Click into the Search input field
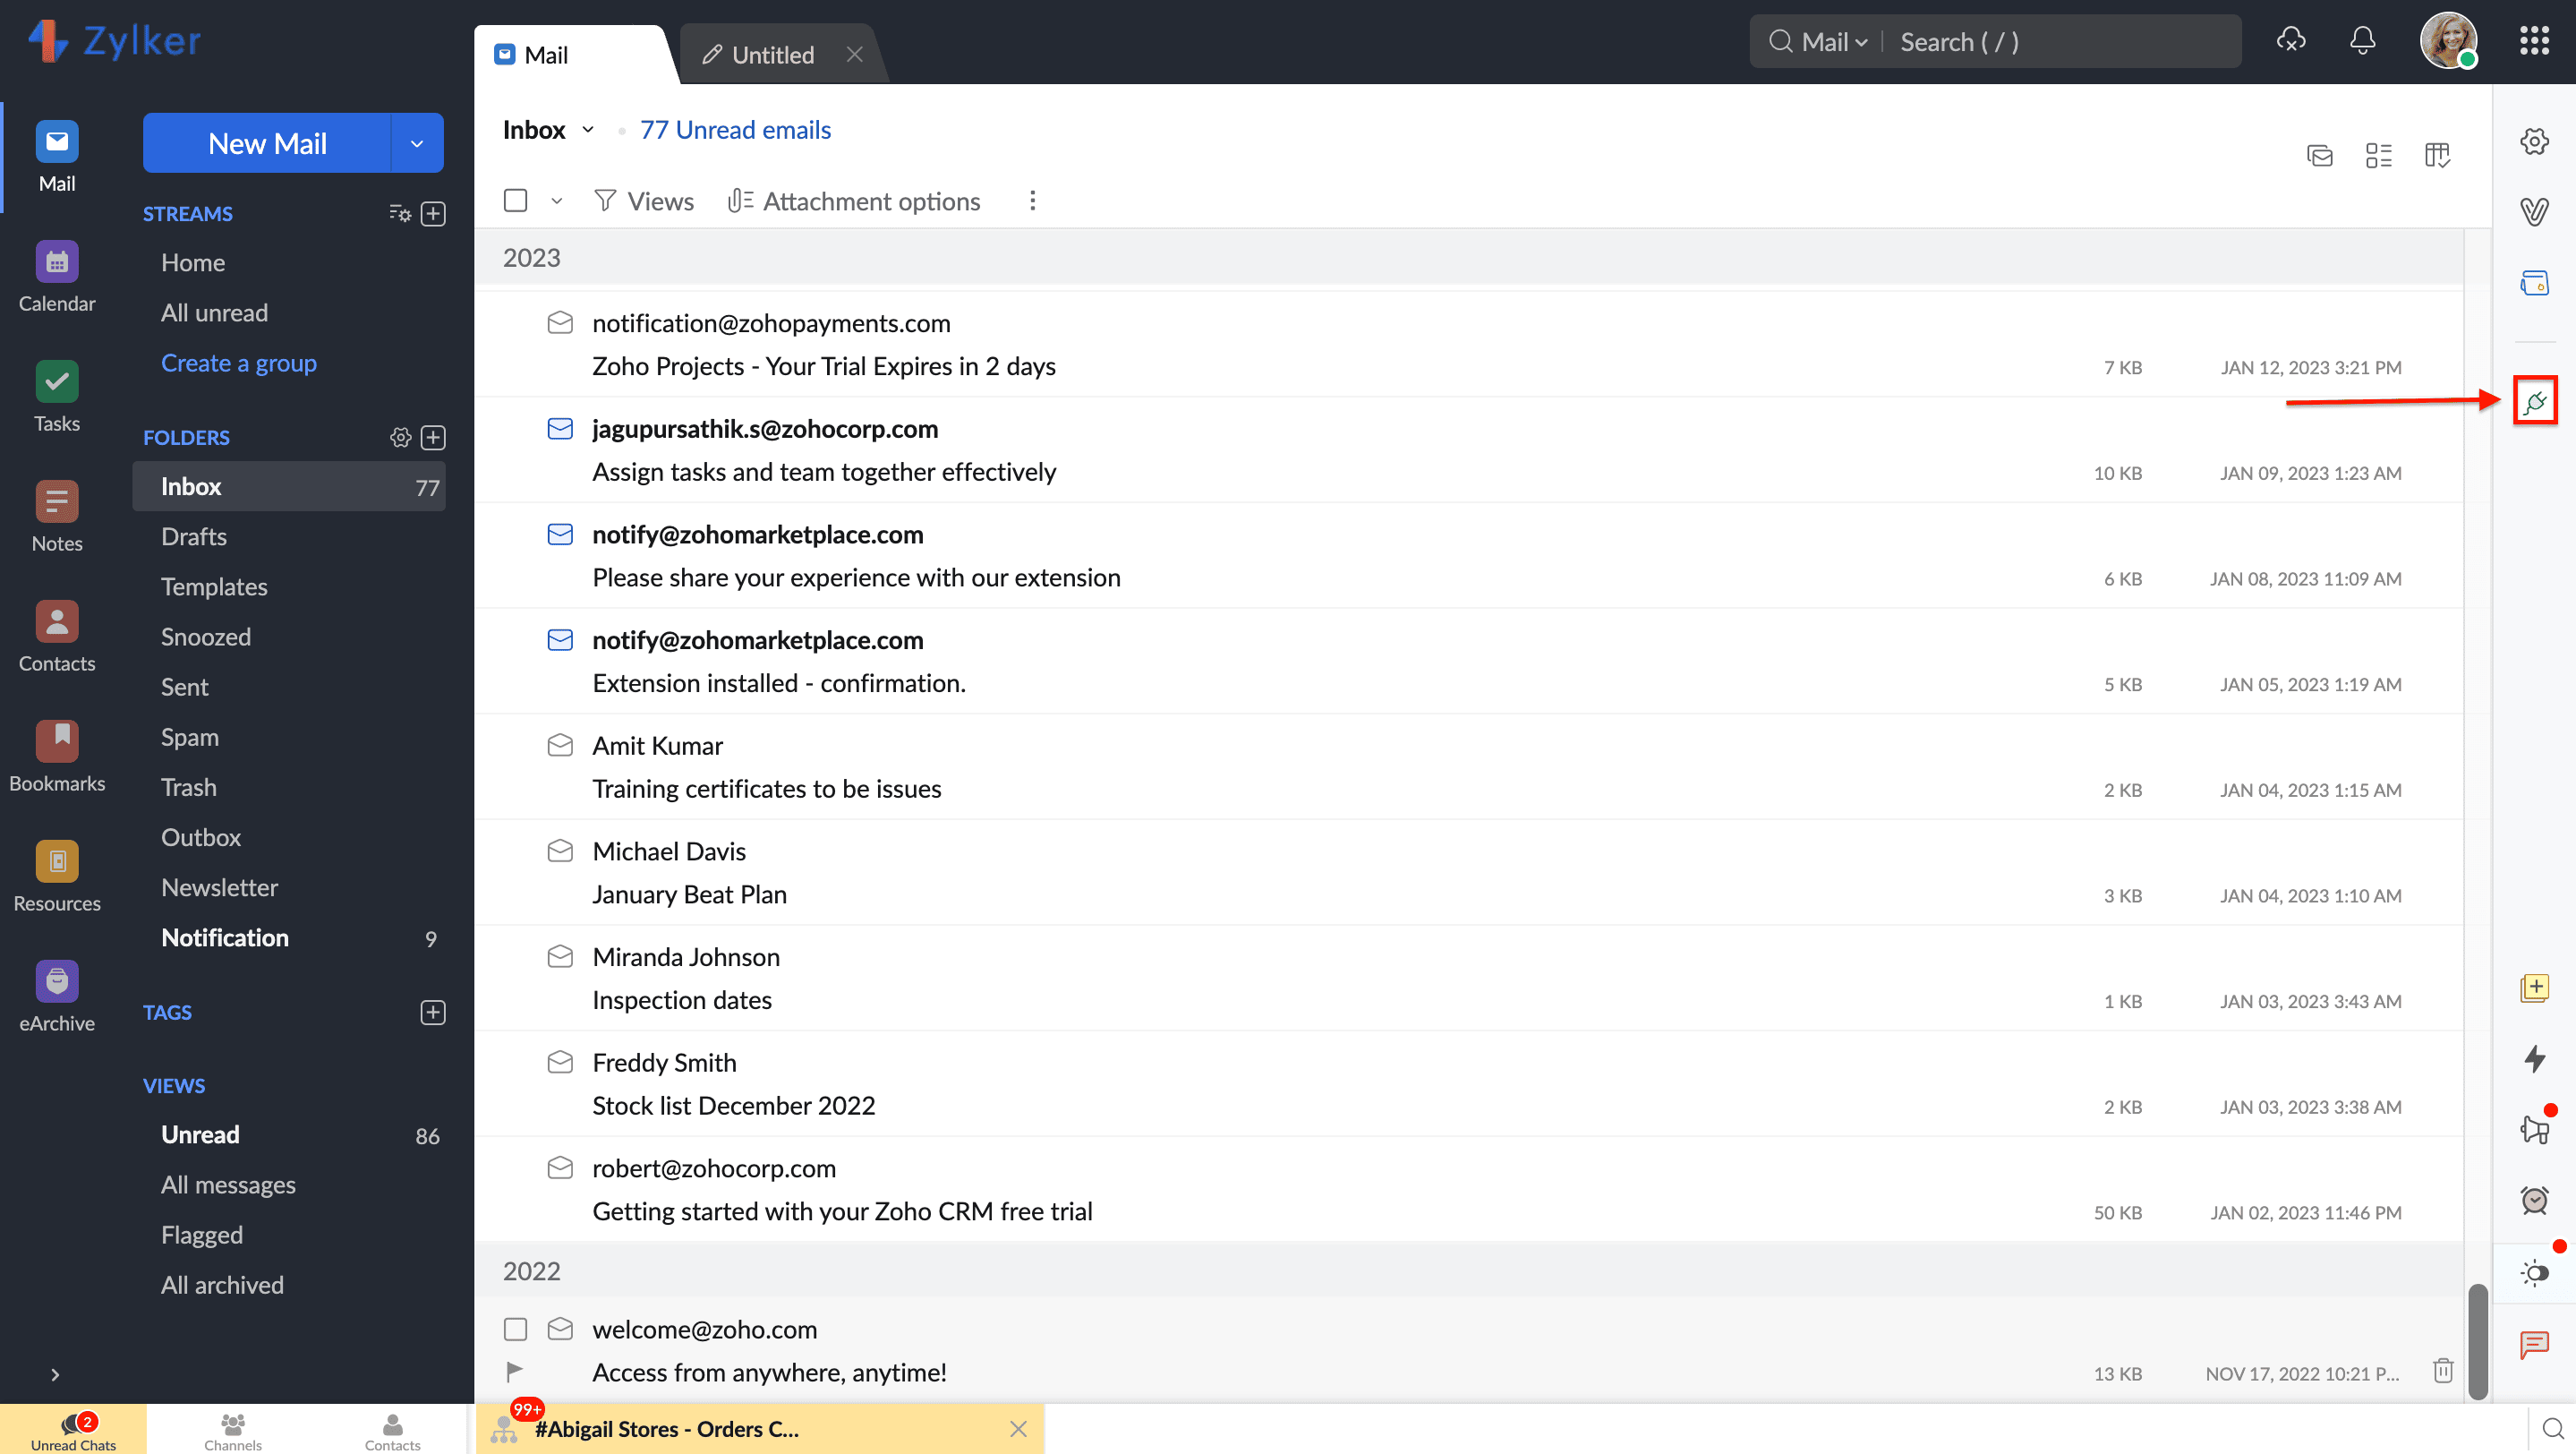 point(2060,42)
